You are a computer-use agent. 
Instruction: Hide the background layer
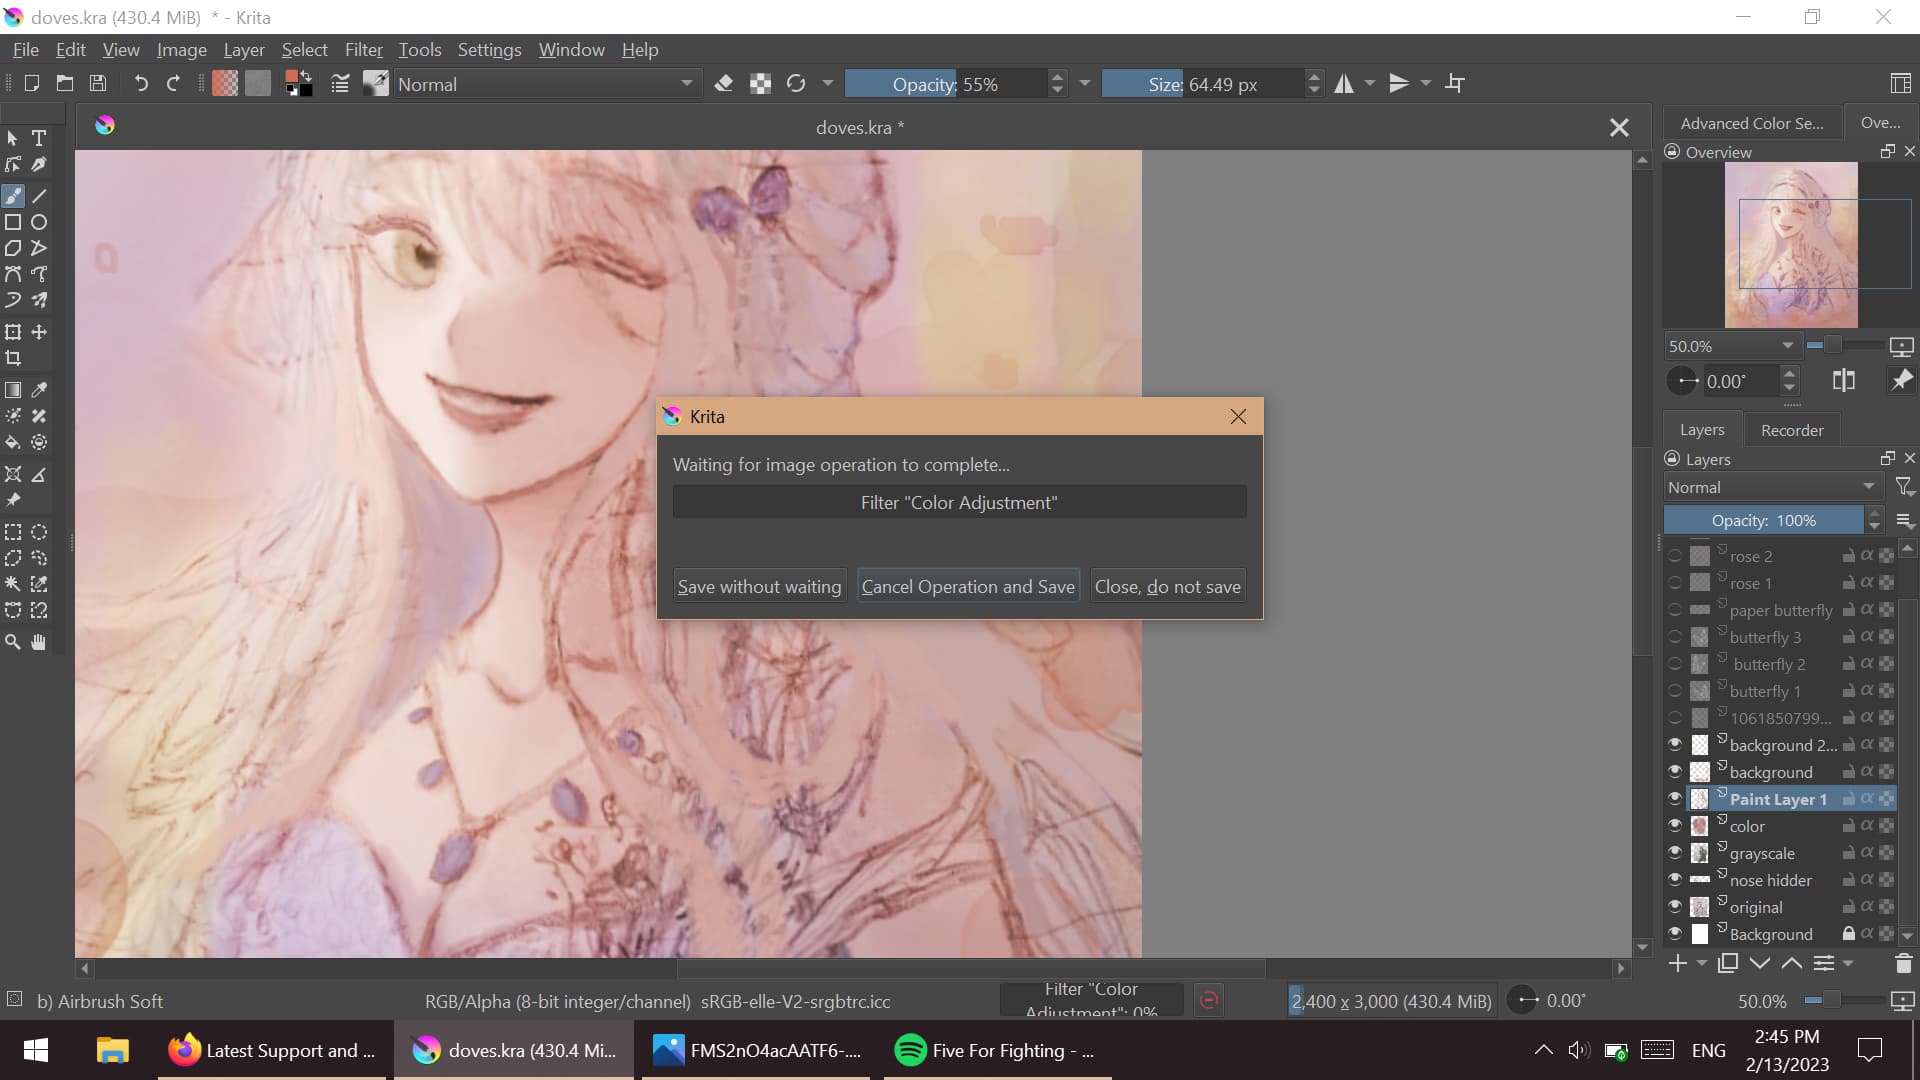point(1676,771)
